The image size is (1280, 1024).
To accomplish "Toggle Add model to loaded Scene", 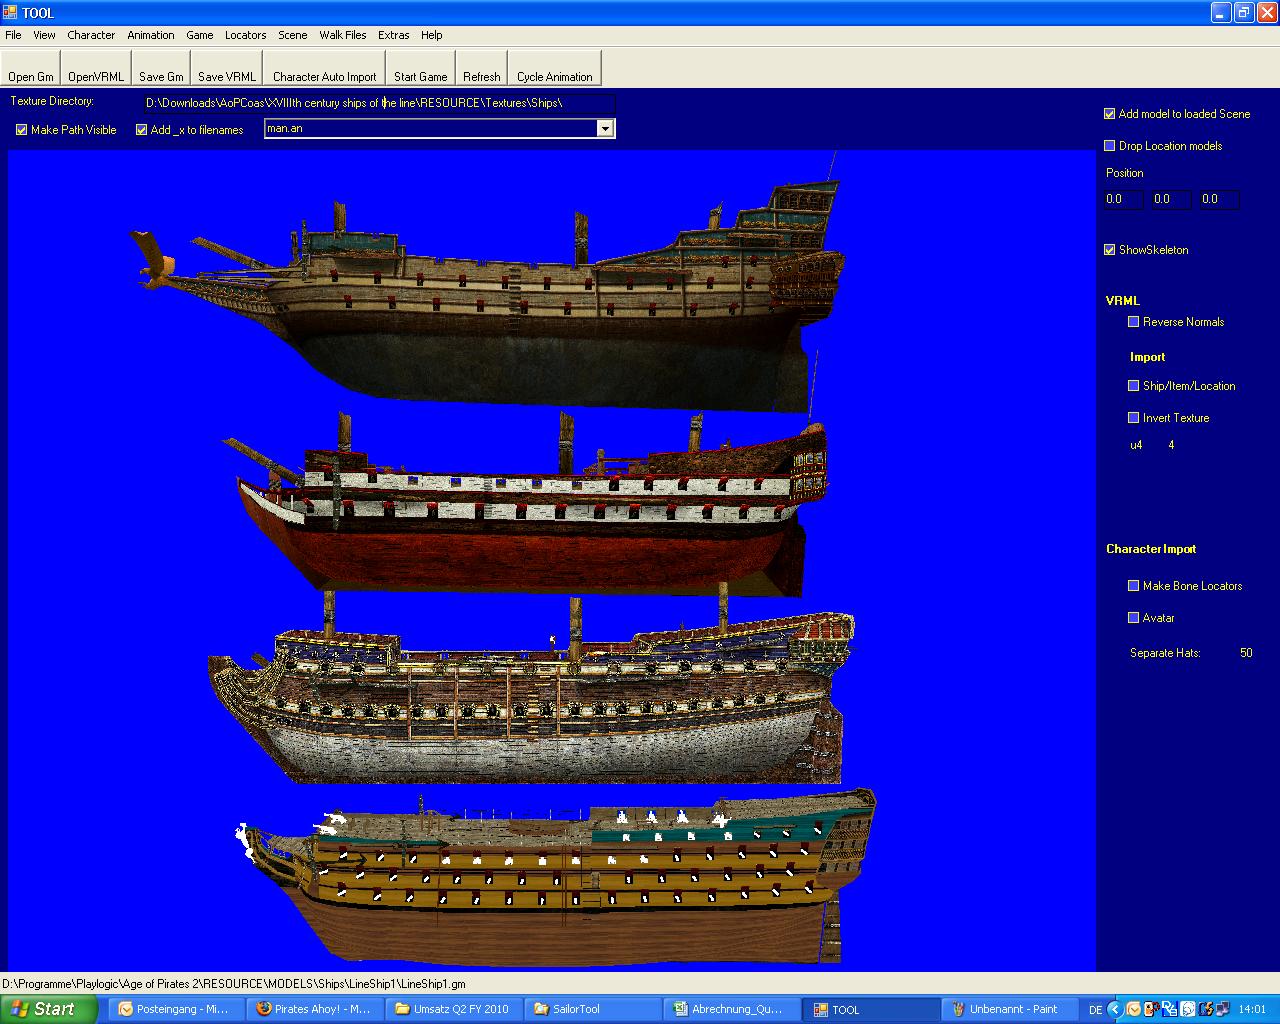I will 1110,114.
